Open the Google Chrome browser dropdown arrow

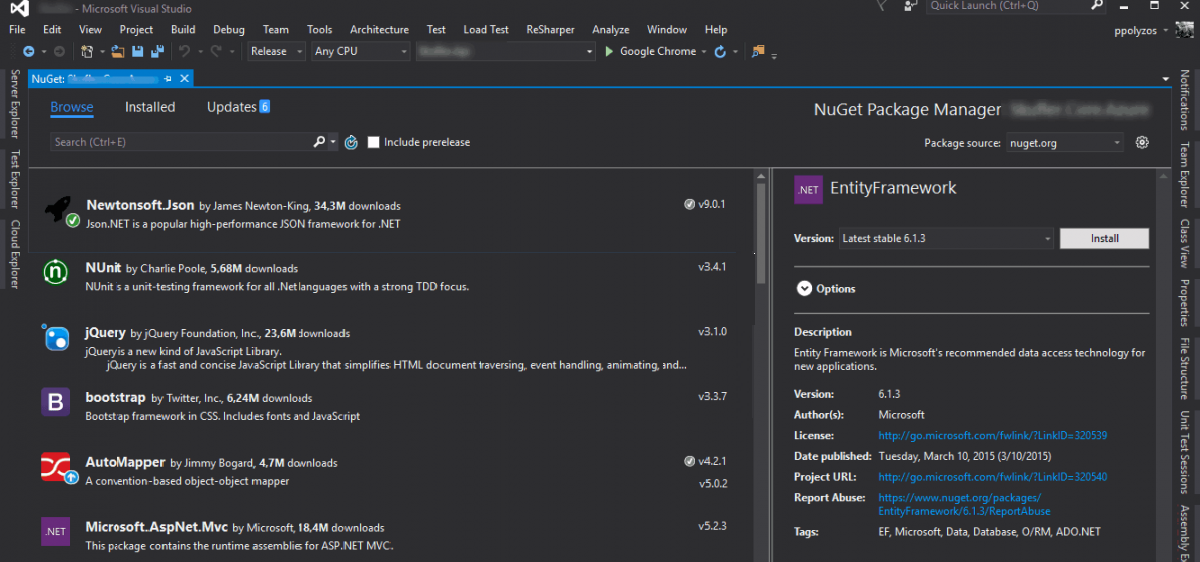(704, 51)
